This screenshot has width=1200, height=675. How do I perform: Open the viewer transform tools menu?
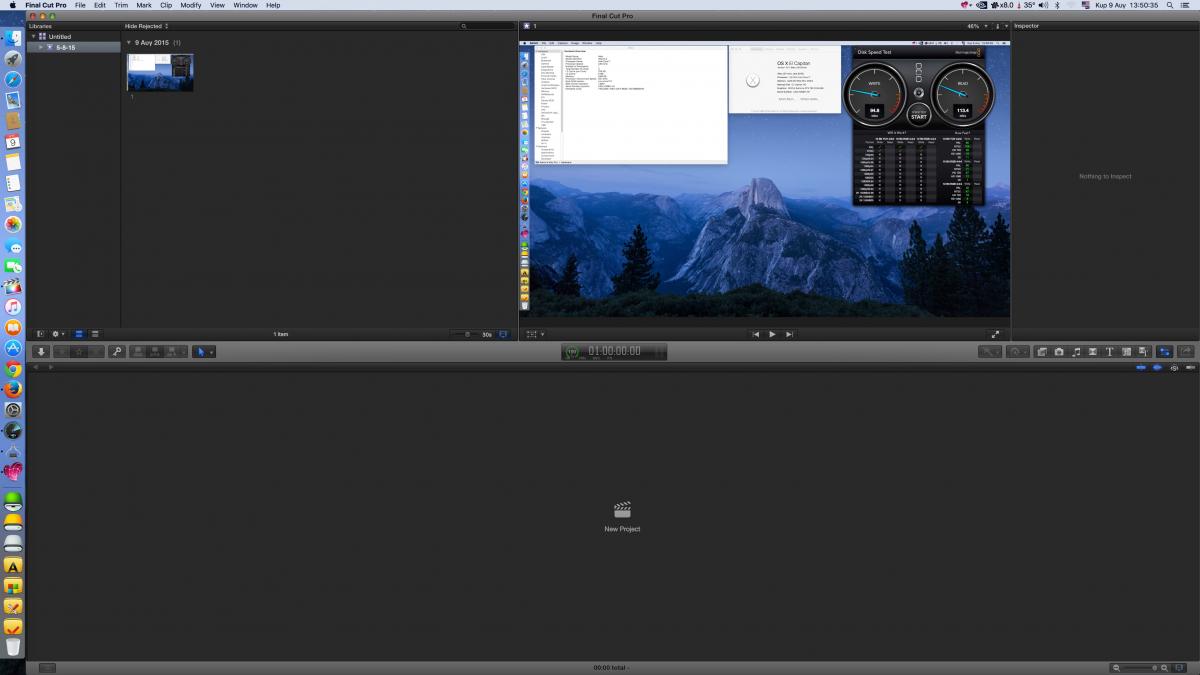(535, 334)
